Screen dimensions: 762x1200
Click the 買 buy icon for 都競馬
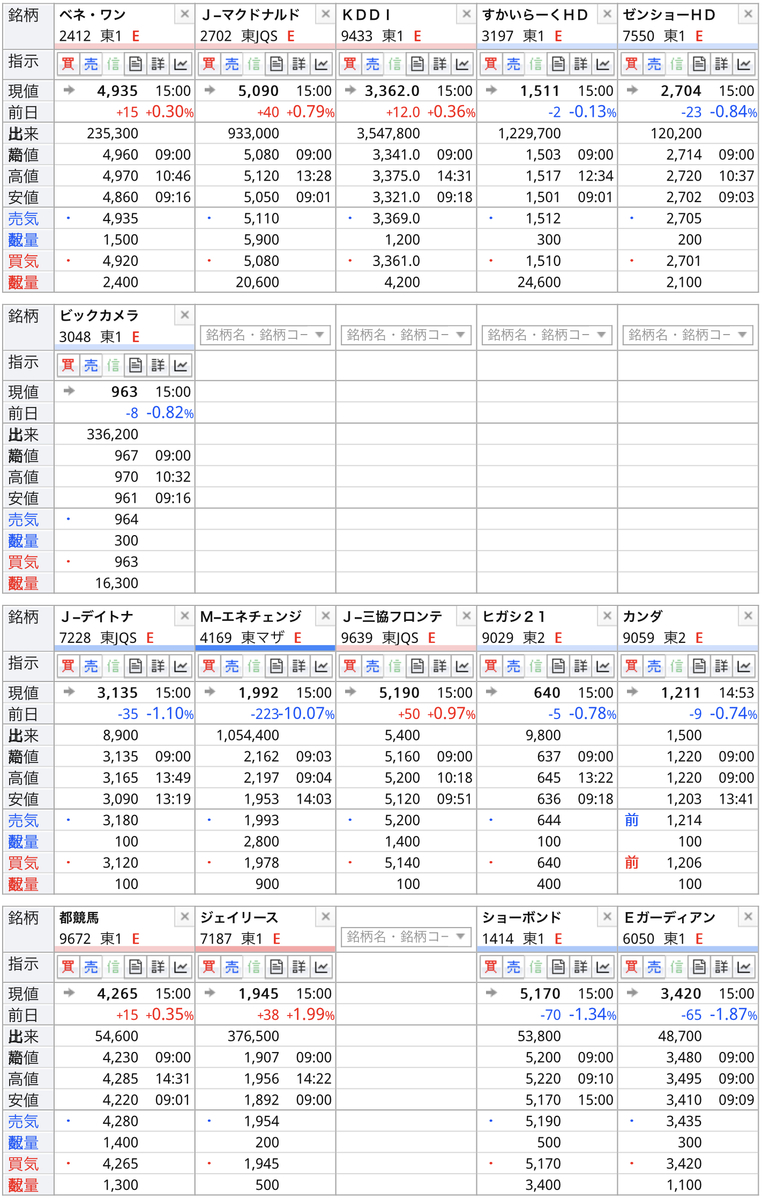coord(68,967)
